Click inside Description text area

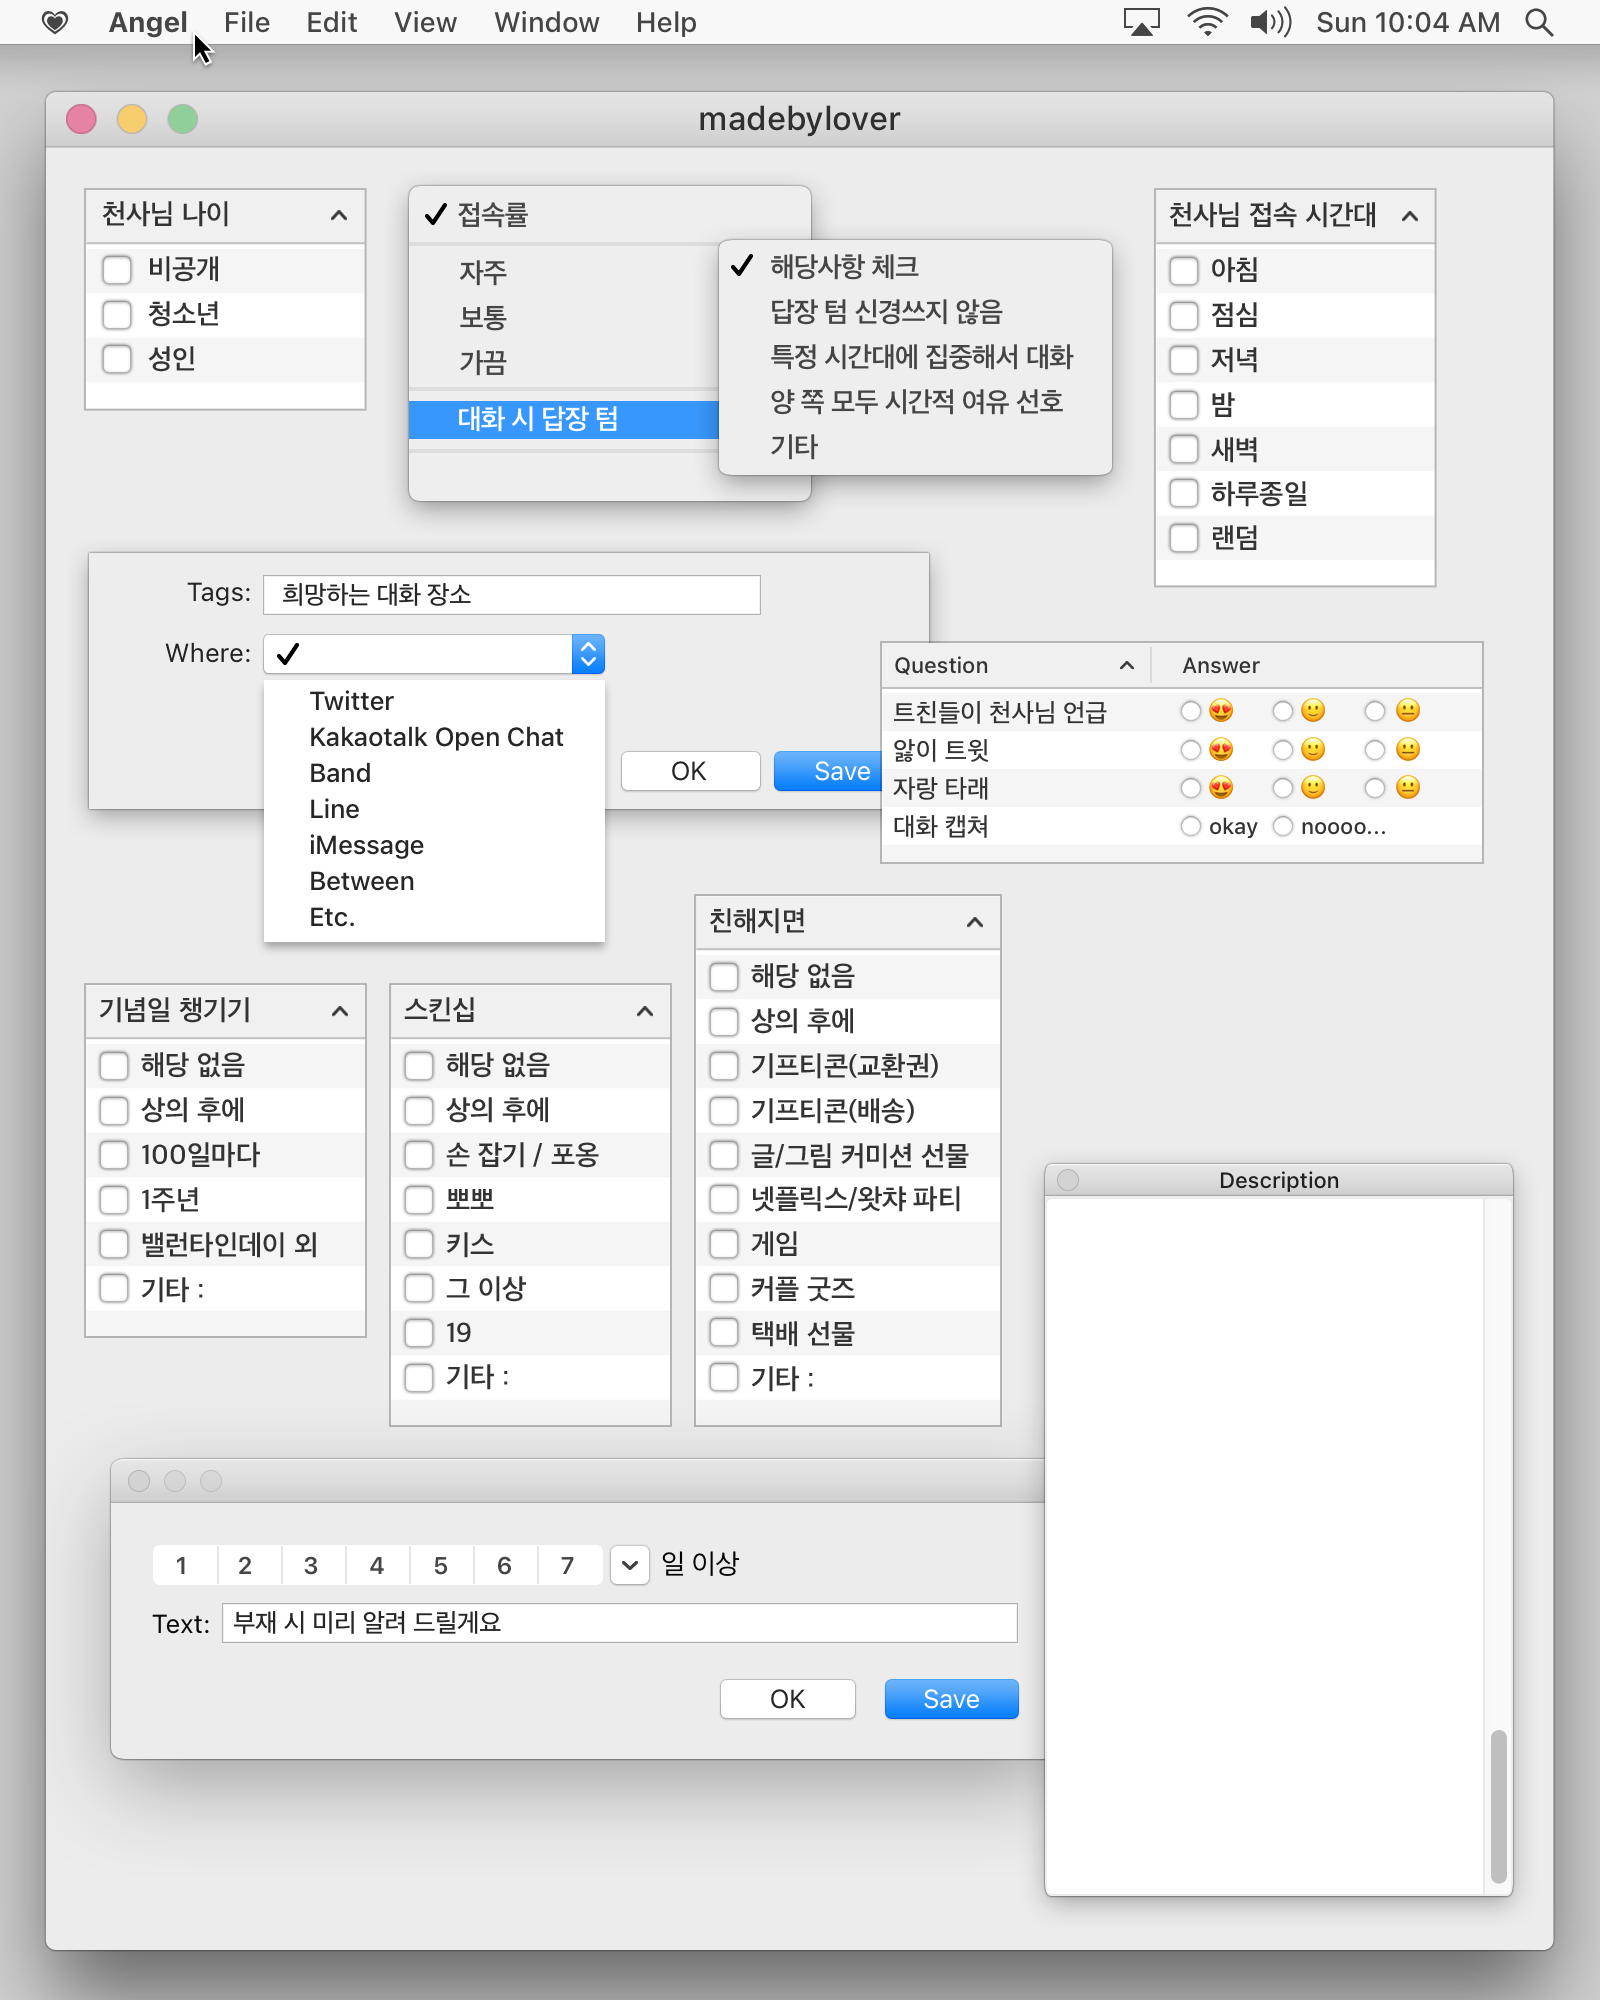(1264, 1545)
